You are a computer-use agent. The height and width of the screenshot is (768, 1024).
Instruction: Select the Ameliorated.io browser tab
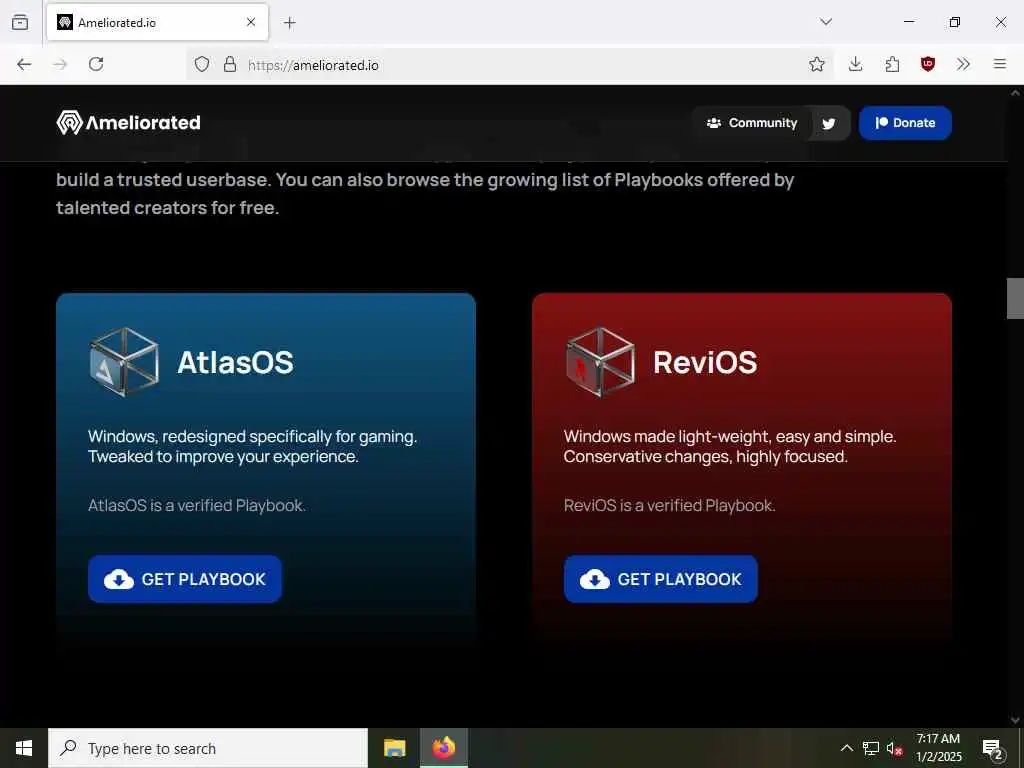pos(157,22)
